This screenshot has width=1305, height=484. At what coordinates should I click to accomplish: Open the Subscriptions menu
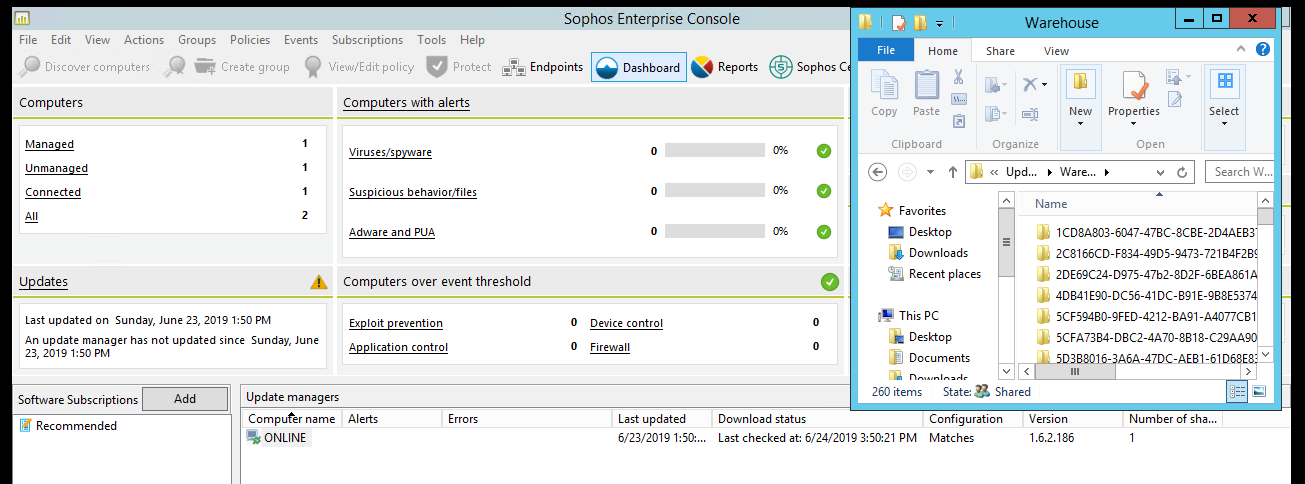[367, 40]
